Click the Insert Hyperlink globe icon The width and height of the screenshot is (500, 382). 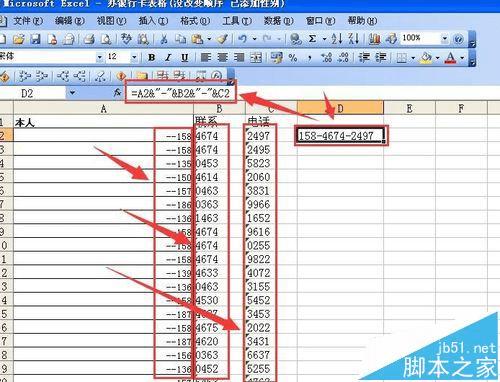point(295,39)
